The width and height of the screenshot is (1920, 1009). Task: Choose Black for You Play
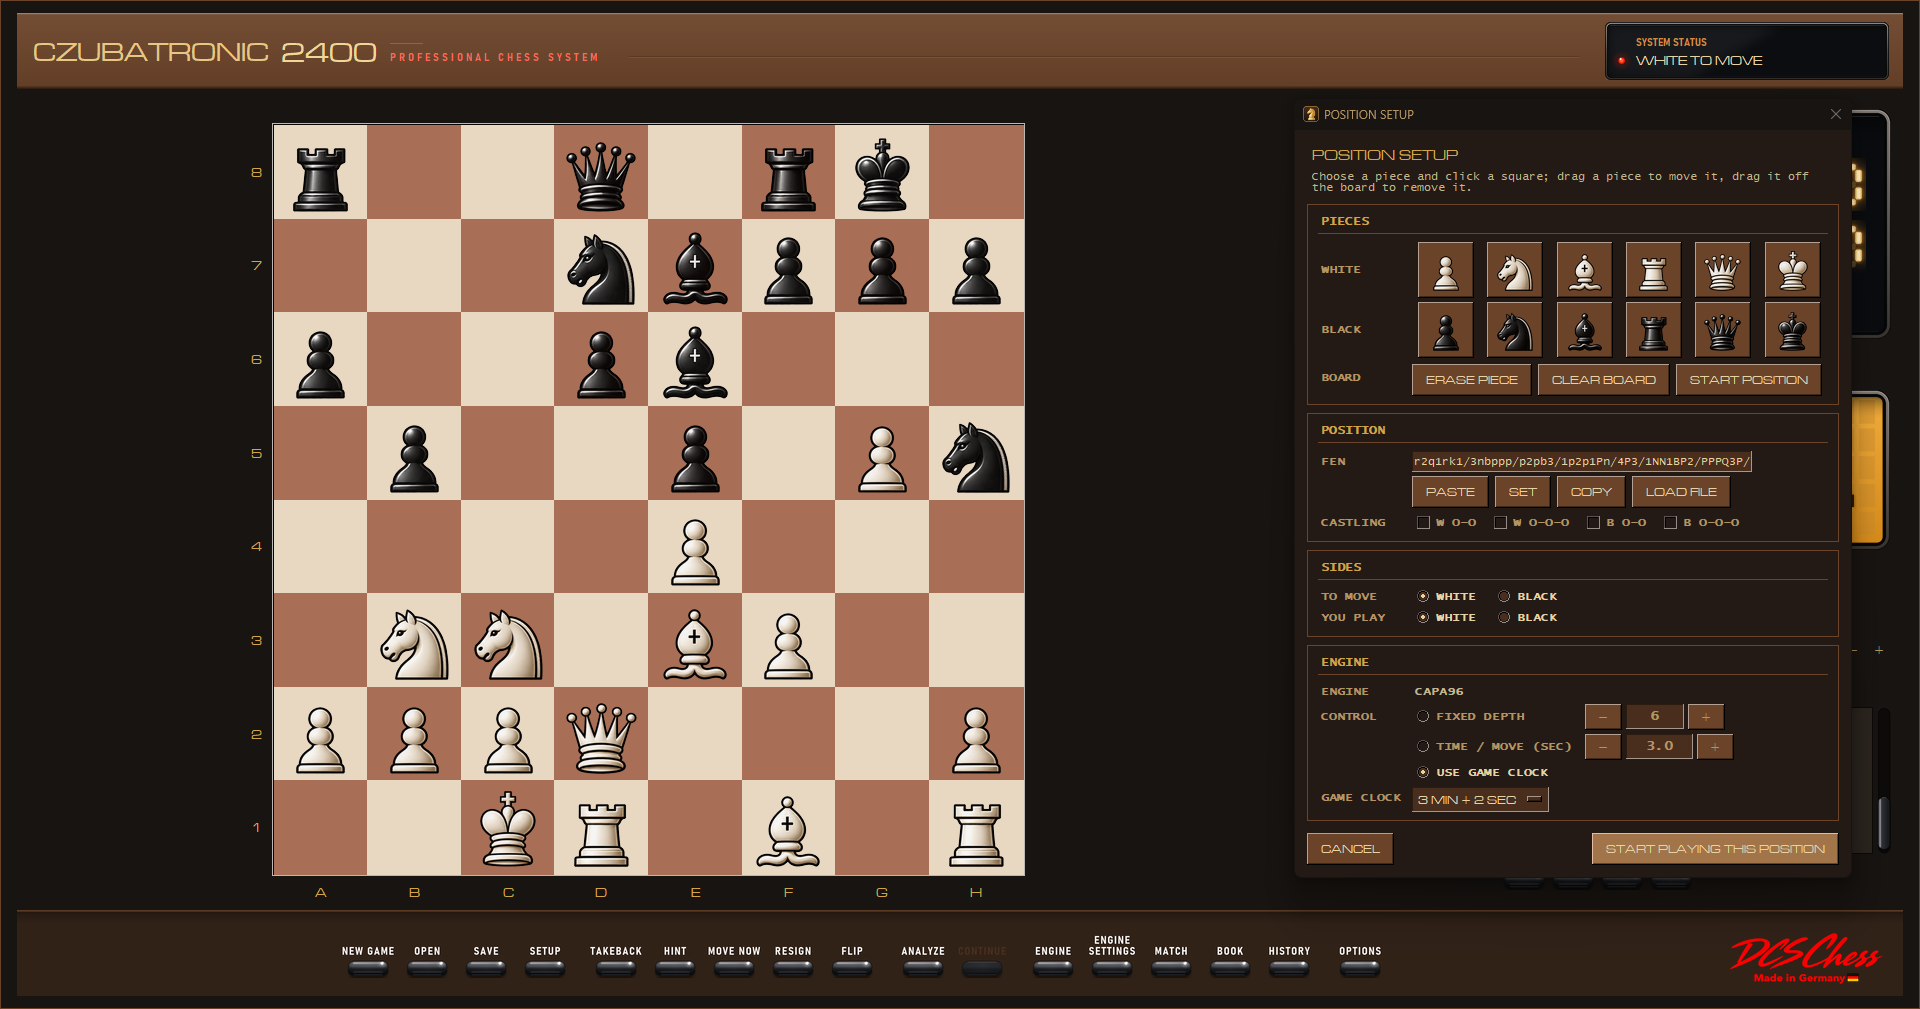click(x=1504, y=617)
